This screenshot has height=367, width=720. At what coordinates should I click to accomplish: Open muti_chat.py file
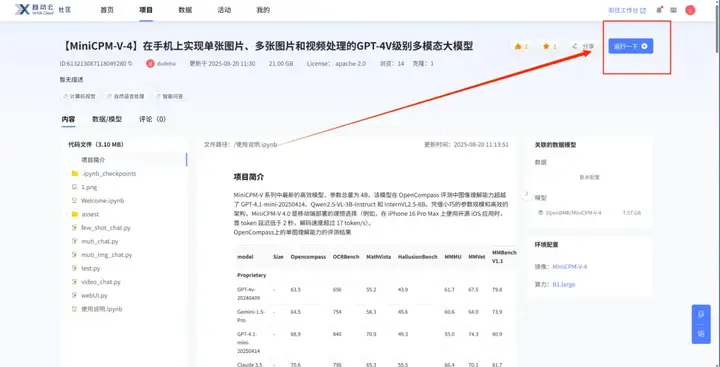100,241
